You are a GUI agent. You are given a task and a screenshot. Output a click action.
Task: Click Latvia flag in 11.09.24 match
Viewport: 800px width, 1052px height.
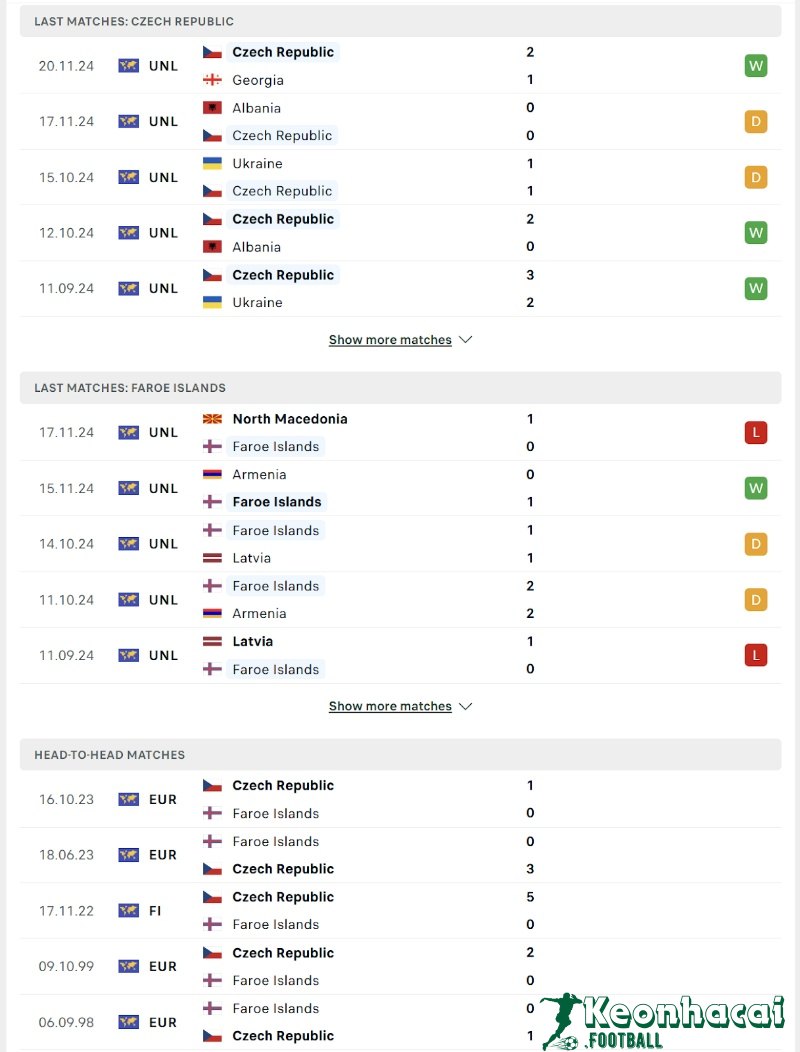coord(212,642)
